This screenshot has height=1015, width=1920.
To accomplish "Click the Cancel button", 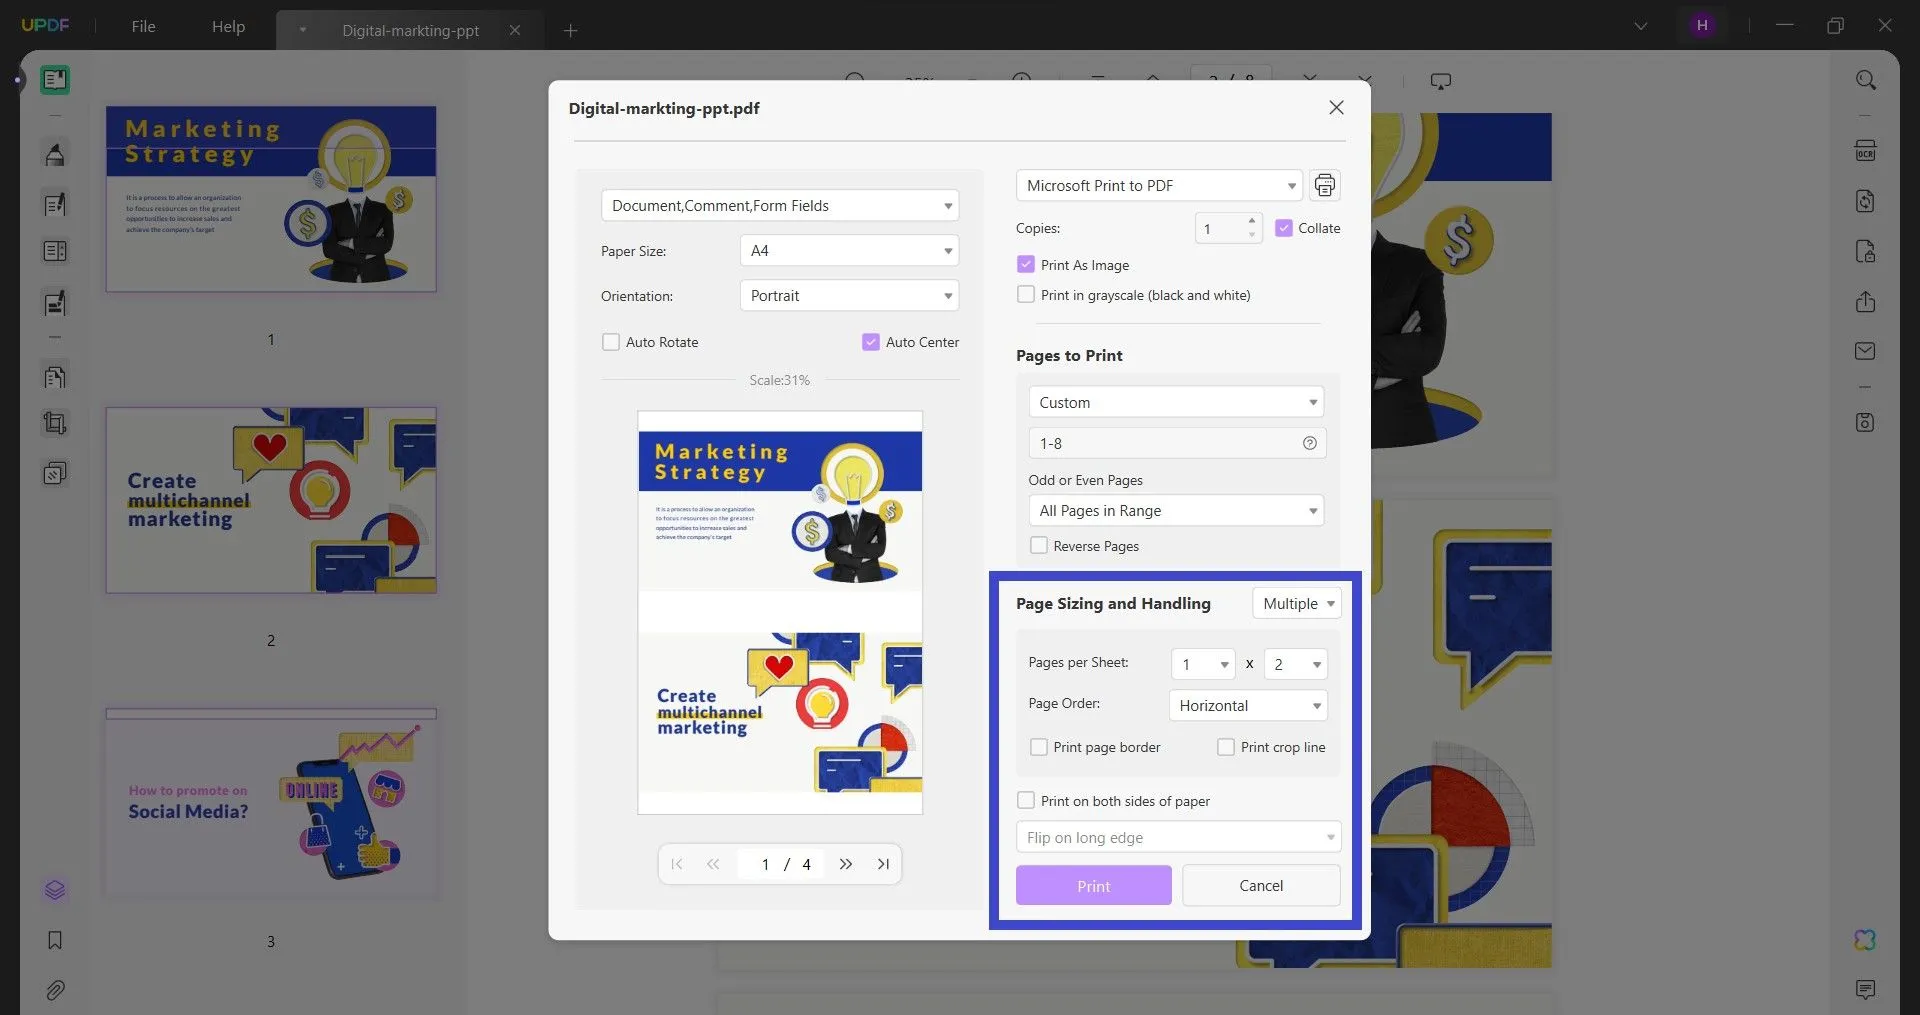I will (1261, 886).
